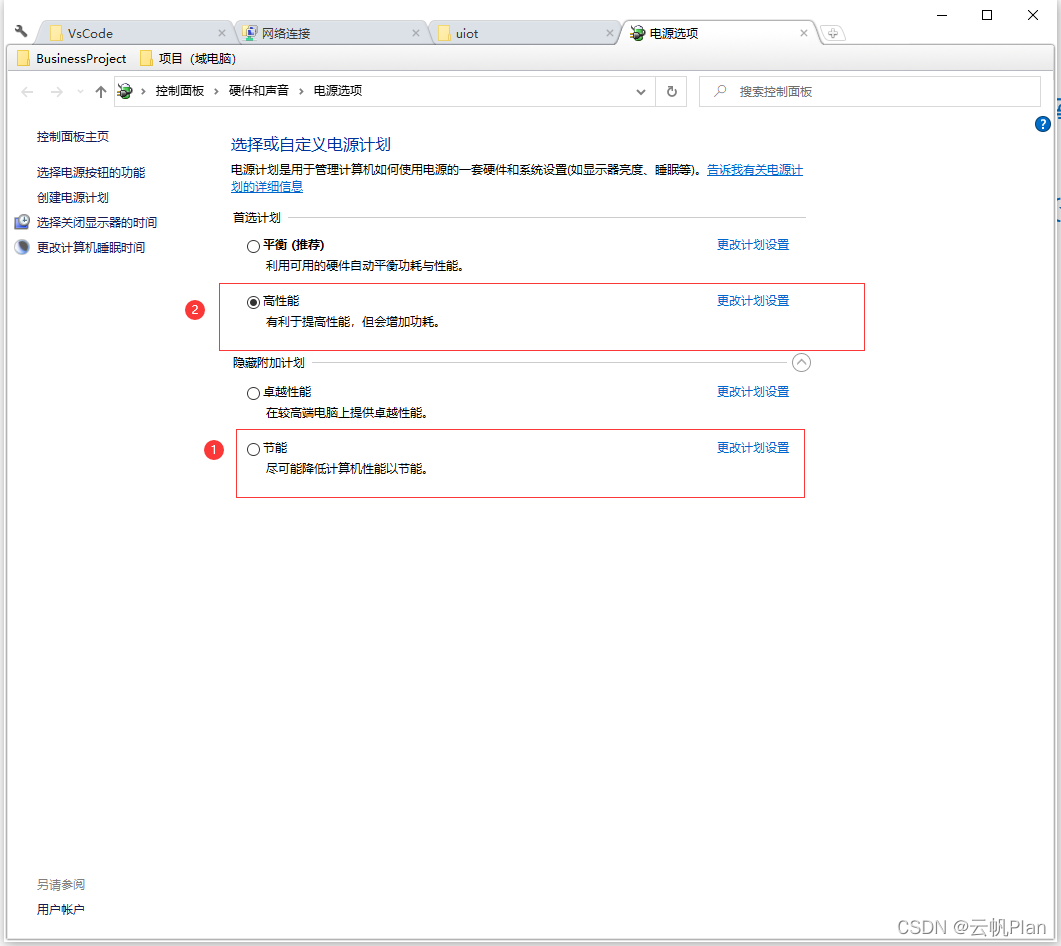Refresh the control panel page
The height and width of the screenshot is (946, 1061).
click(x=671, y=91)
